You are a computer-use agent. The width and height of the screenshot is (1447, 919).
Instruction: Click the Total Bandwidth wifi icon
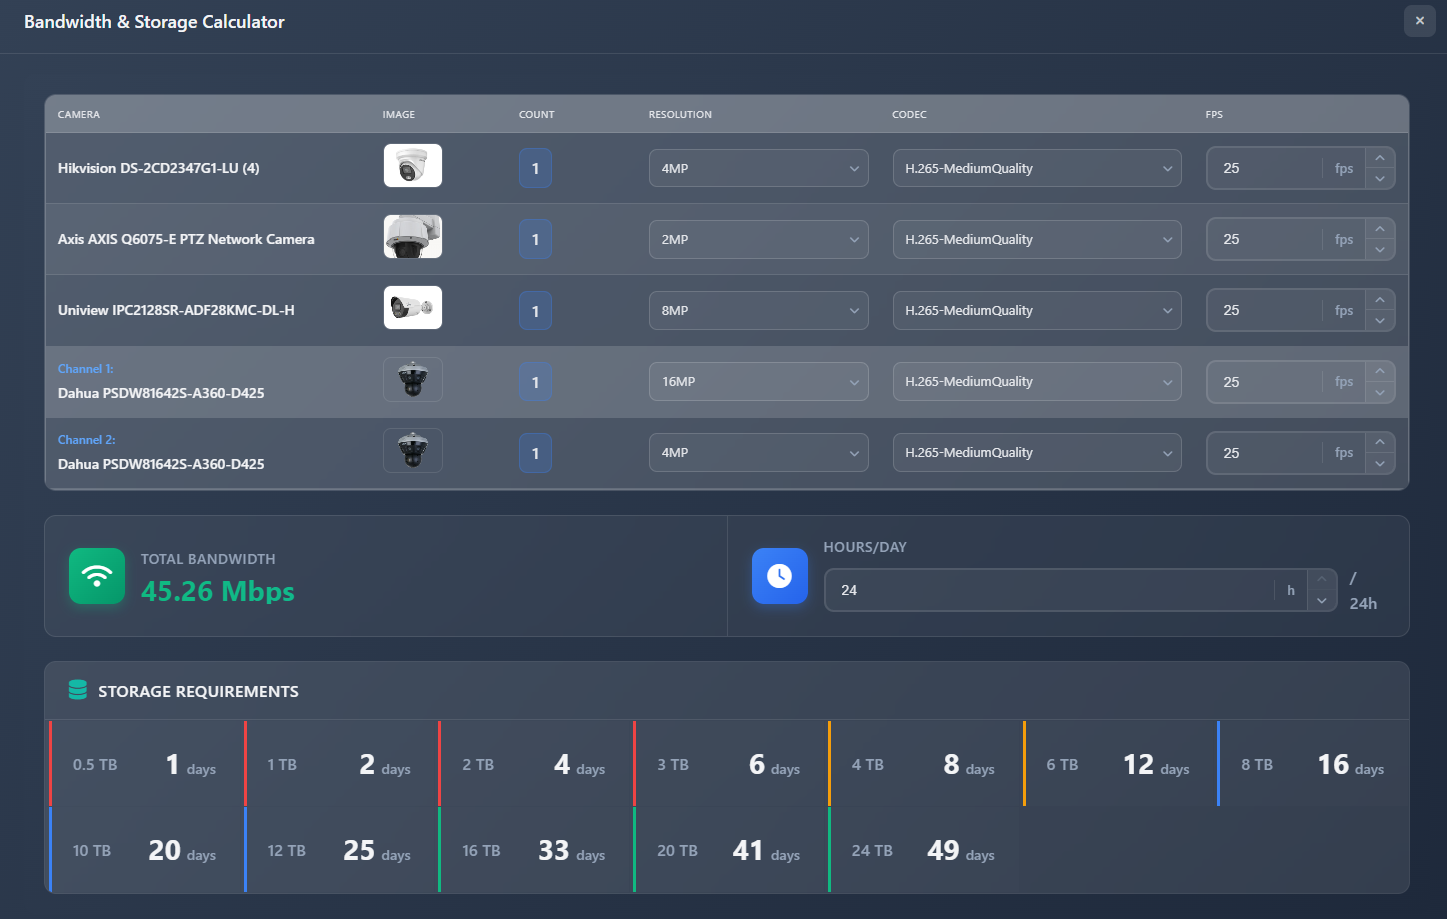(96, 576)
